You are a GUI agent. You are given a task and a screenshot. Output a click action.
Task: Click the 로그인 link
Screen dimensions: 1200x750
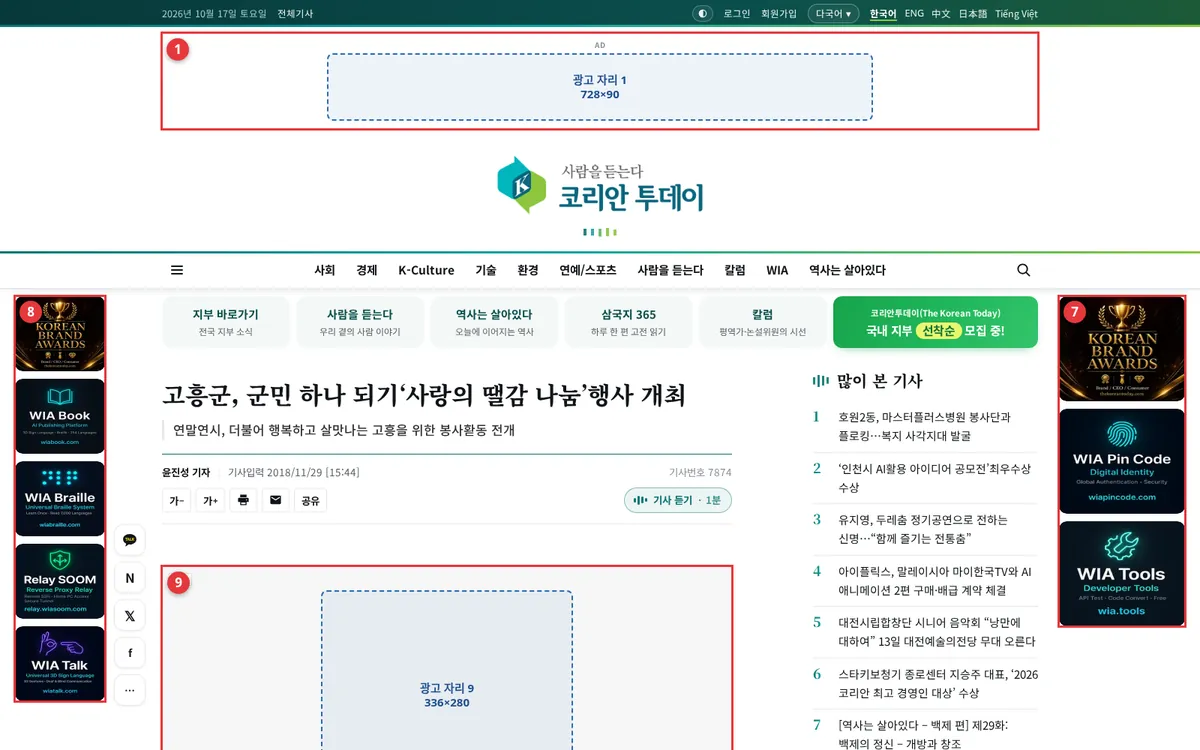737,14
